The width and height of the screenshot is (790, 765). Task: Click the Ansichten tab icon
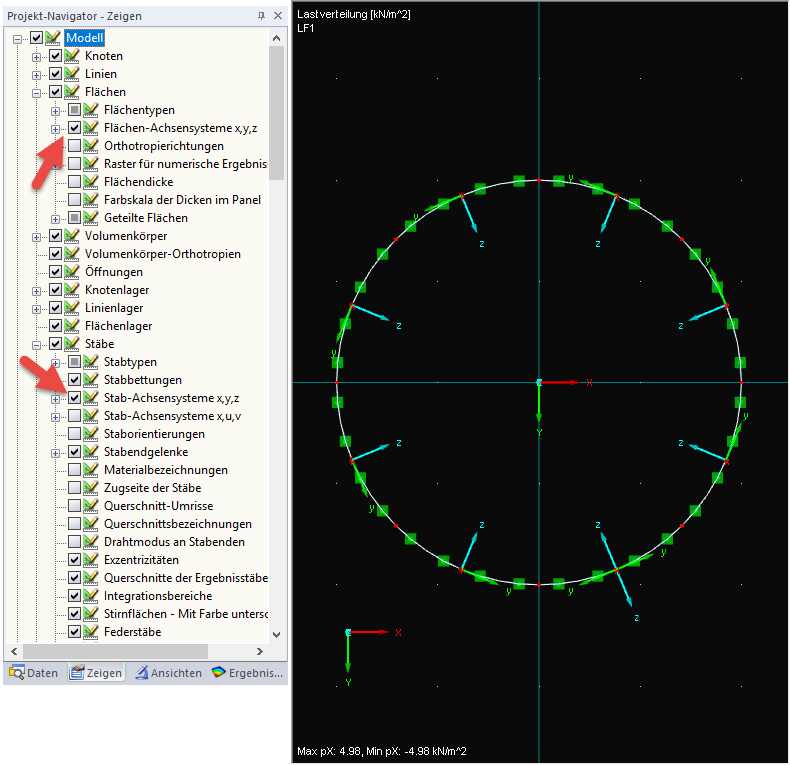pos(142,672)
